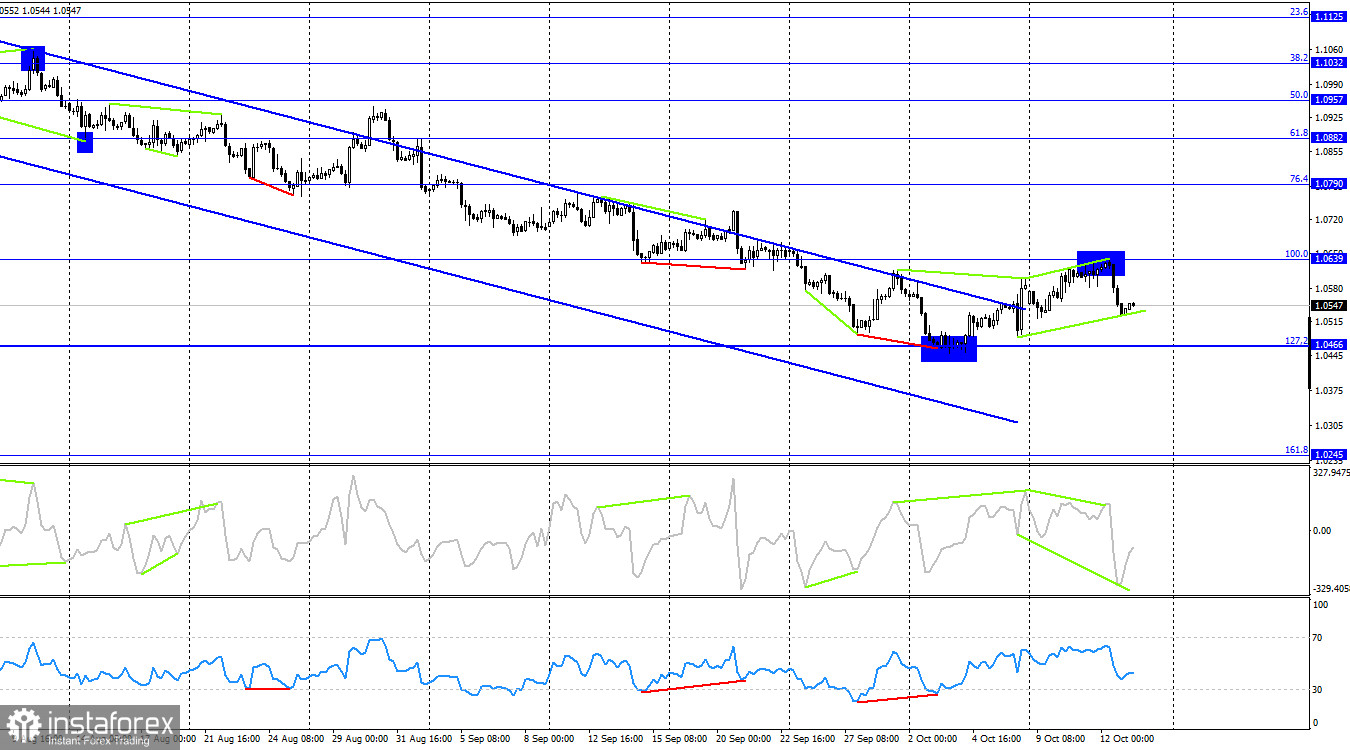Click the 1.0882 price tag

pyautogui.click(x=1328, y=138)
